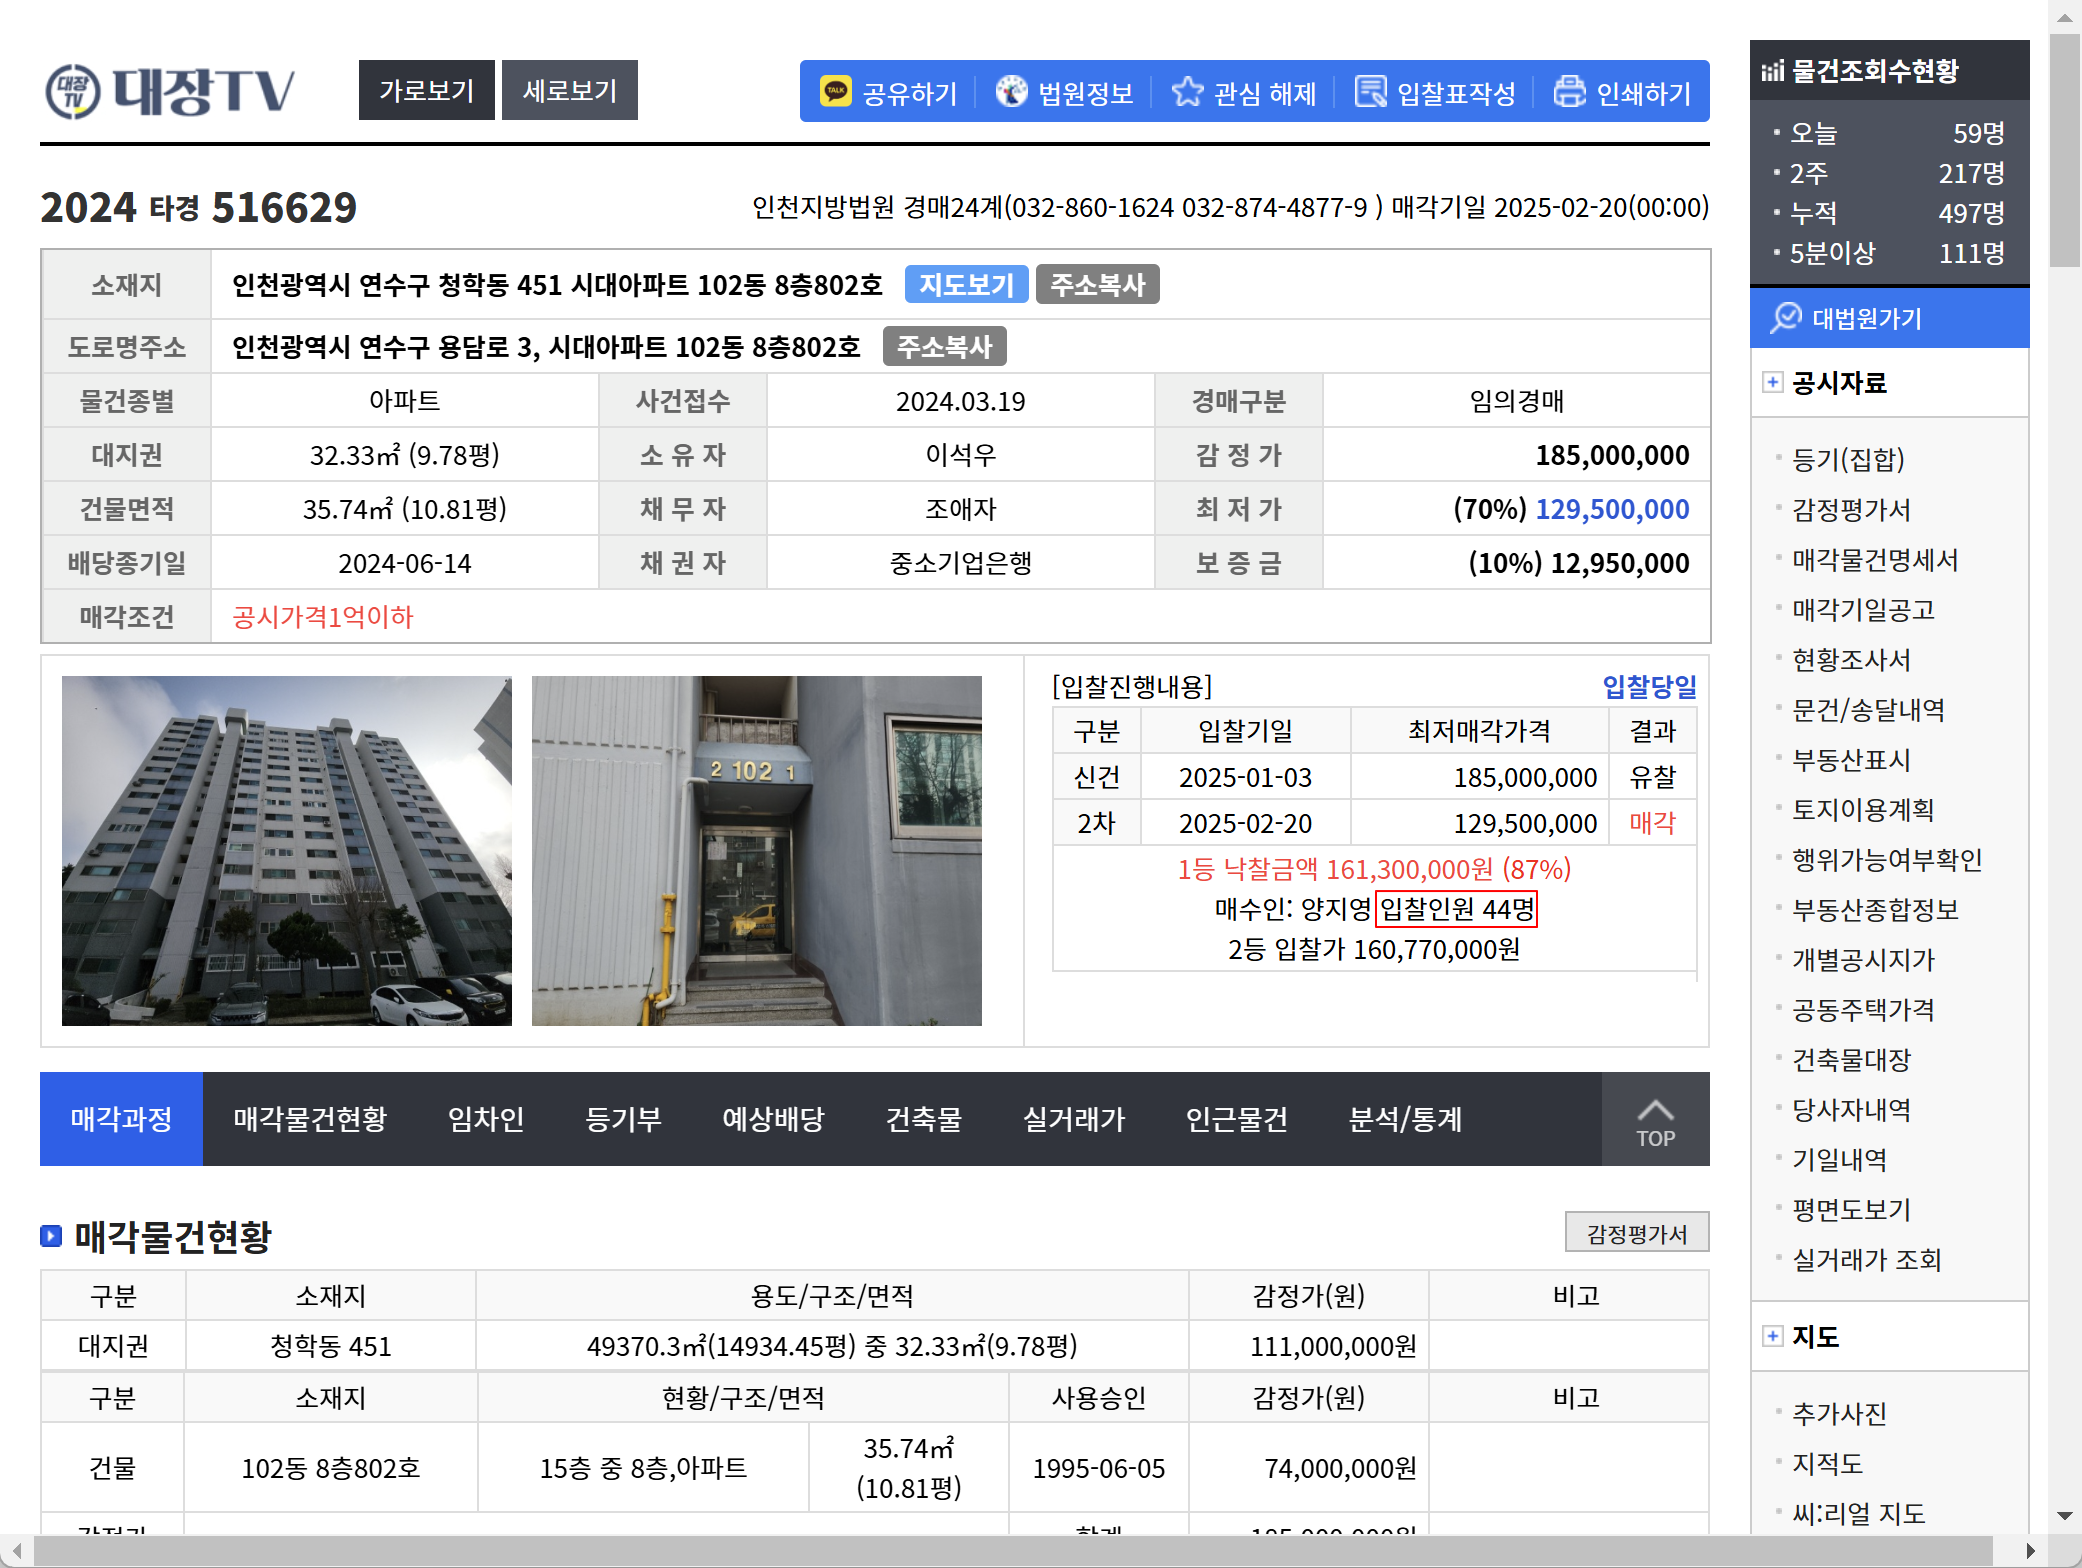
Task: Click the 지도보기 button
Action: click(966, 285)
